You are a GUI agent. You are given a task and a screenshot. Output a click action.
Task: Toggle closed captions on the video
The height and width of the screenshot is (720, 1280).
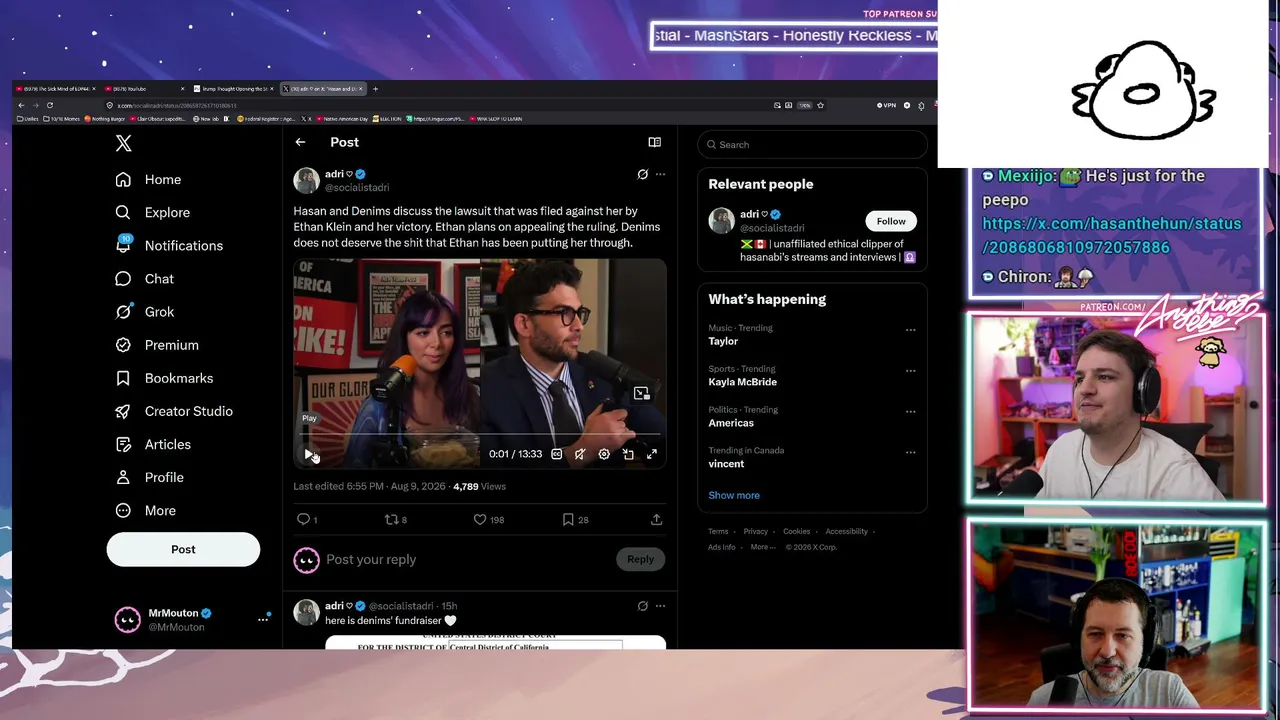(x=557, y=454)
